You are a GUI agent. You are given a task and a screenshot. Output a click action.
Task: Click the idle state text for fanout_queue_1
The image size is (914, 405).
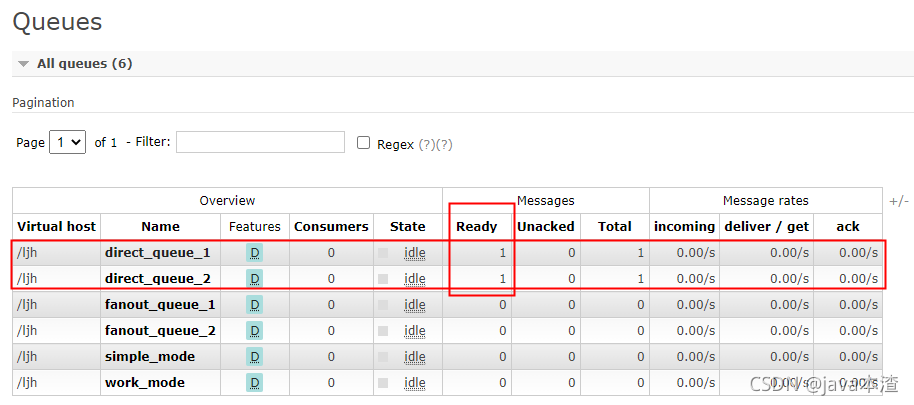pyautogui.click(x=414, y=305)
